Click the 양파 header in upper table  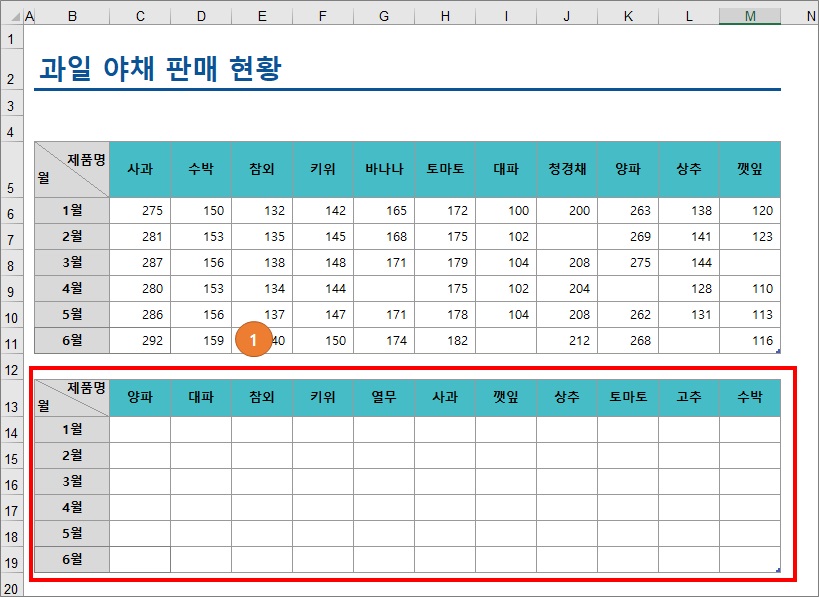628,169
